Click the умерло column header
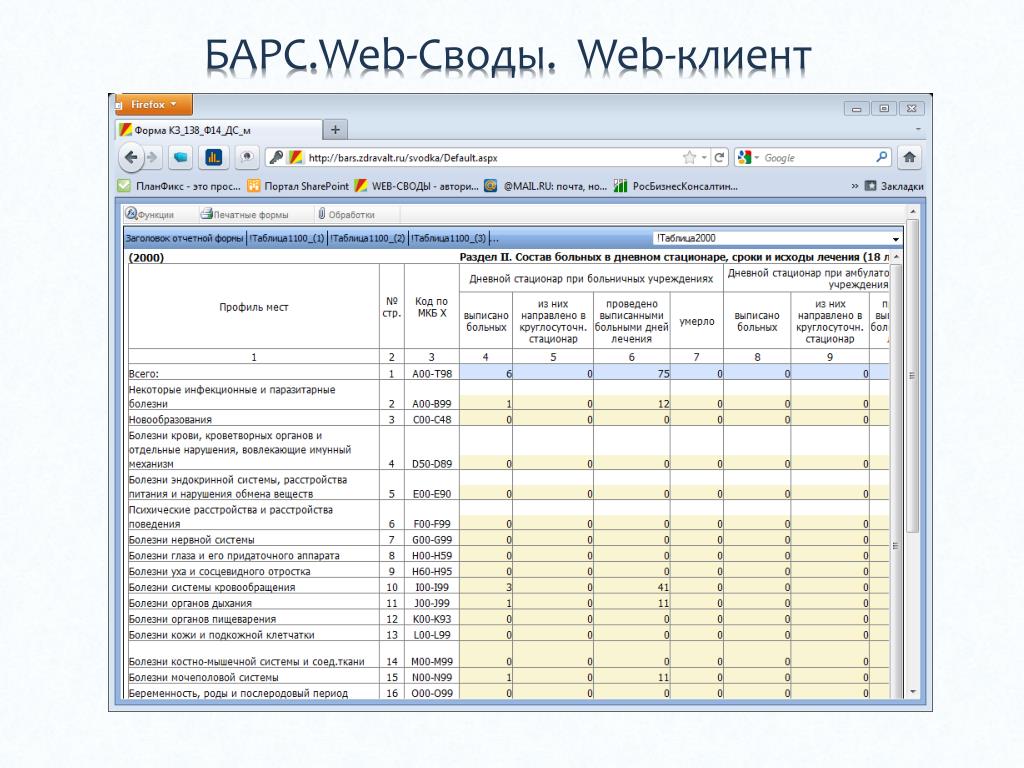The height and width of the screenshot is (768, 1024). coord(697,321)
